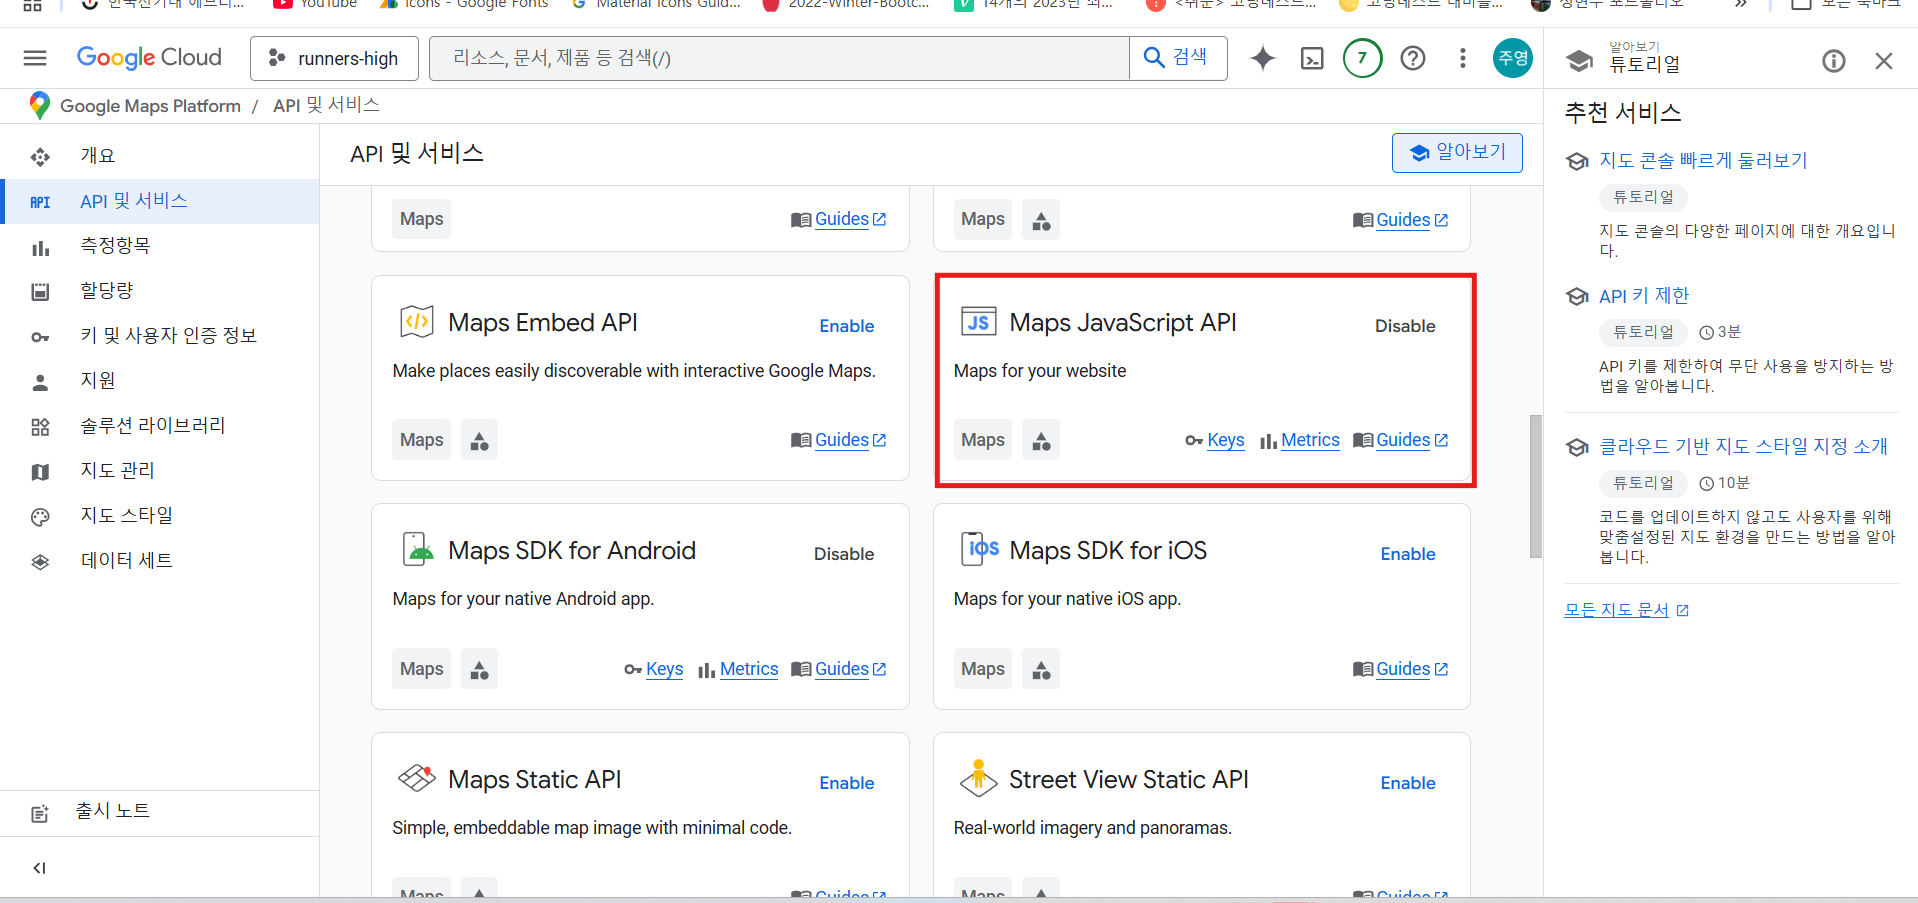
Task: Disable the Maps JavaScript API
Action: pos(1405,326)
